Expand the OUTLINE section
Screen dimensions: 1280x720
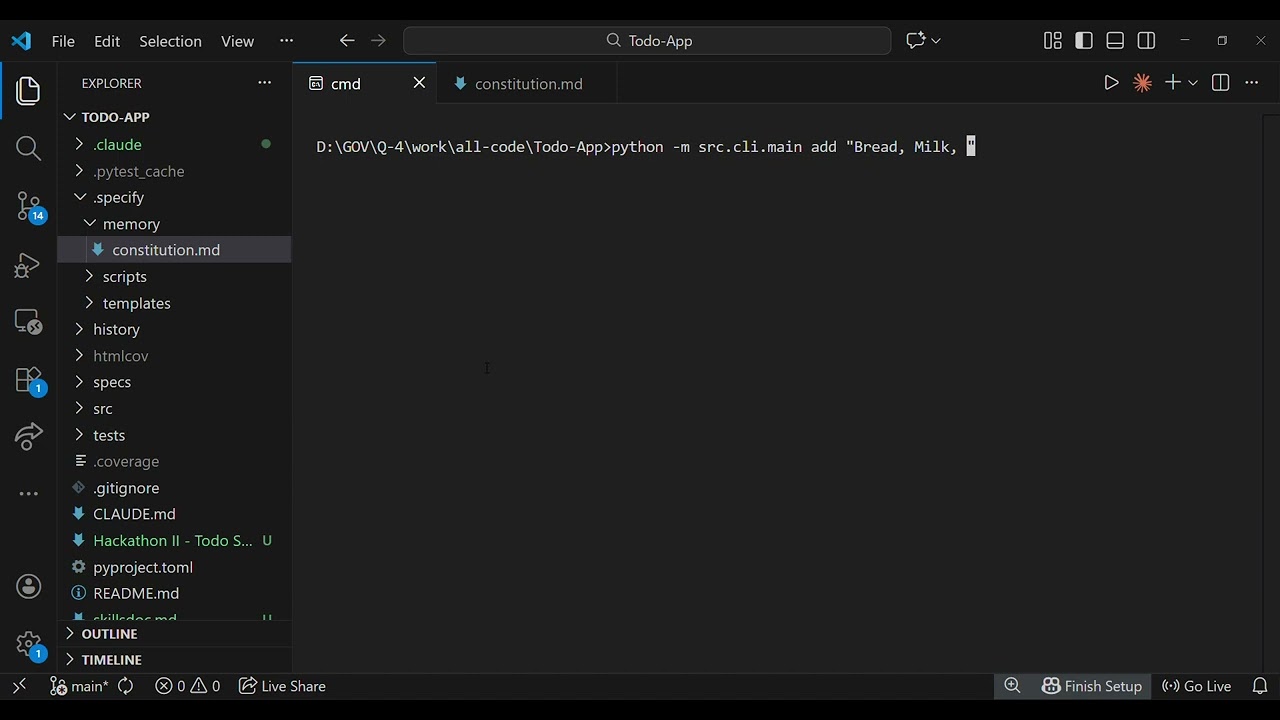point(174,634)
